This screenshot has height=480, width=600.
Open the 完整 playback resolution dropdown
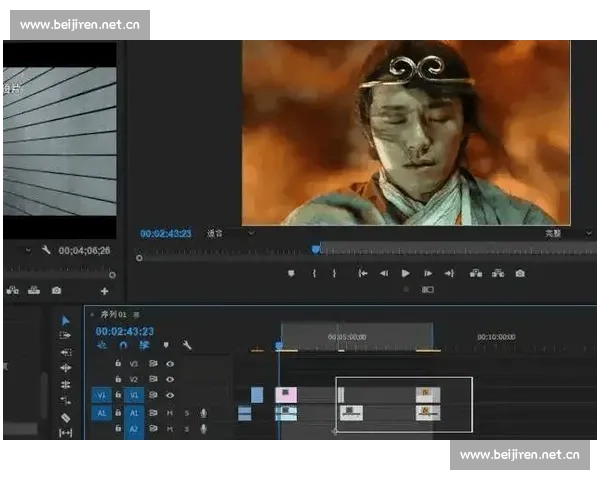coord(568,233)
